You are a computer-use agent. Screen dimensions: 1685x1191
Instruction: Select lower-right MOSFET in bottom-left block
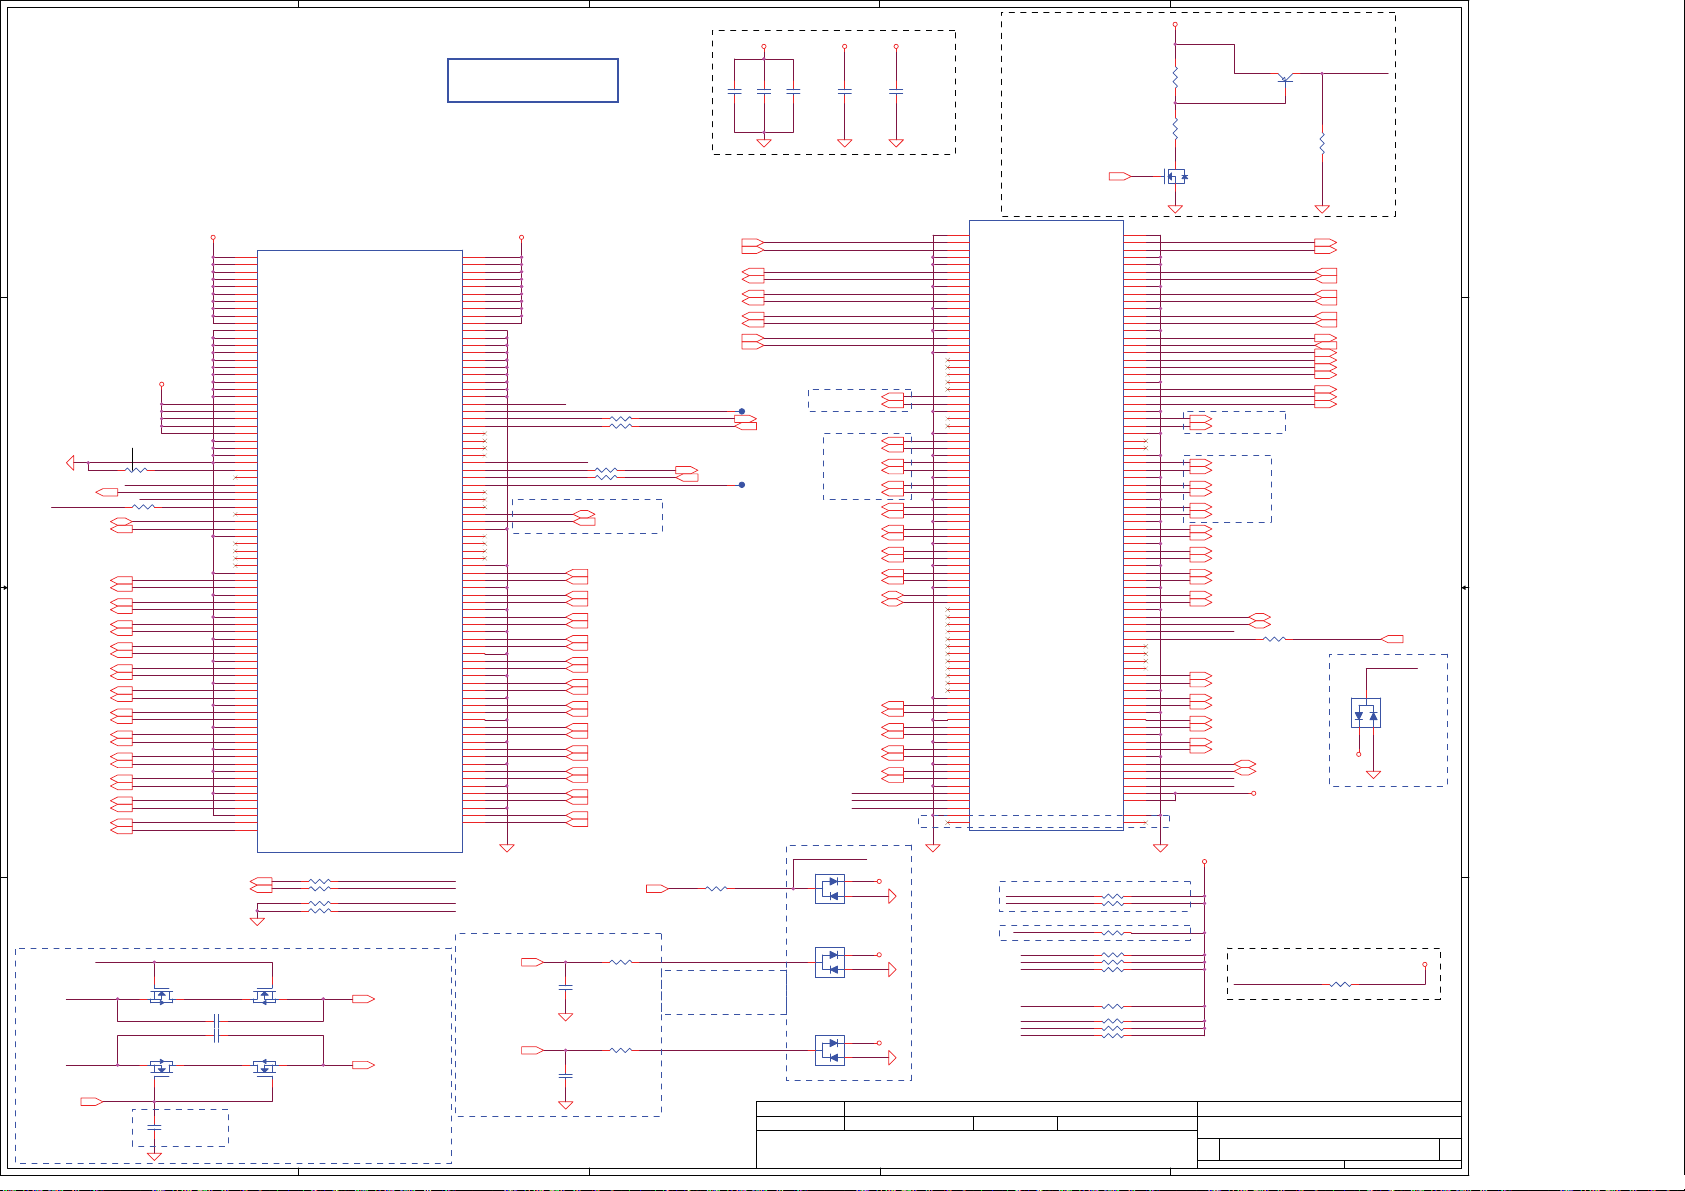tap(264, 1067)
